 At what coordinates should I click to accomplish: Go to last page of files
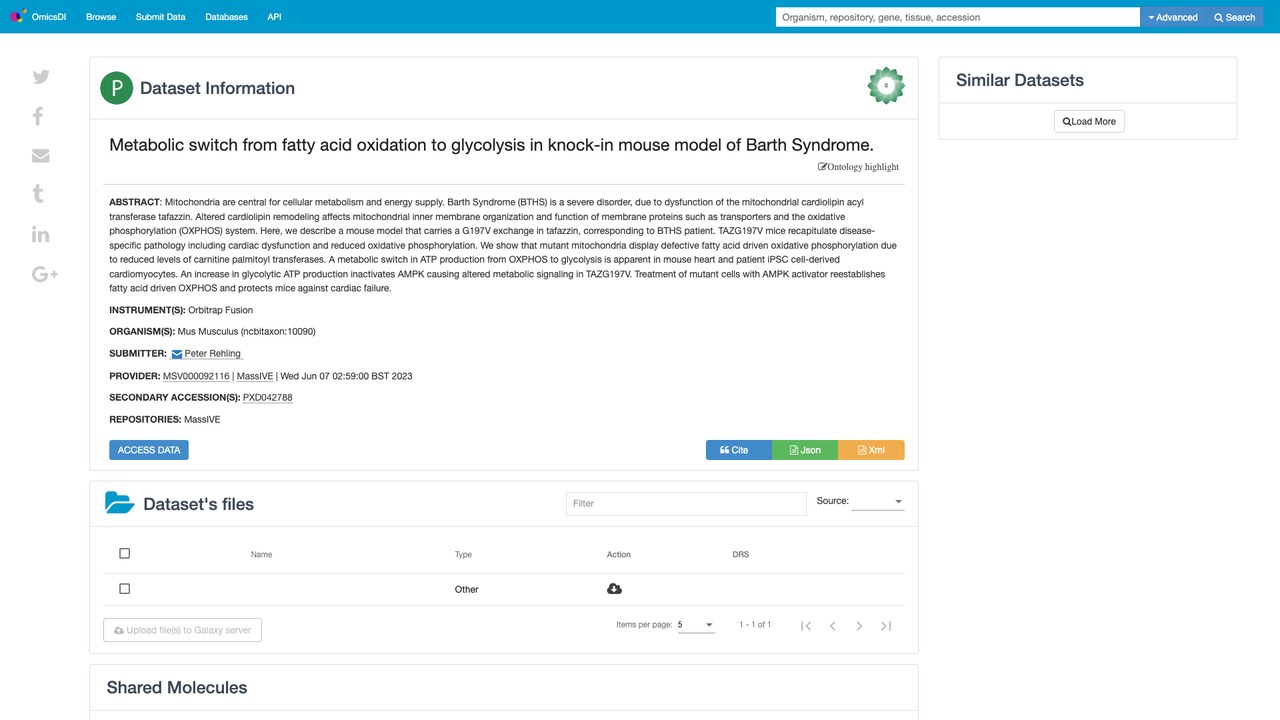click(886, 626)
